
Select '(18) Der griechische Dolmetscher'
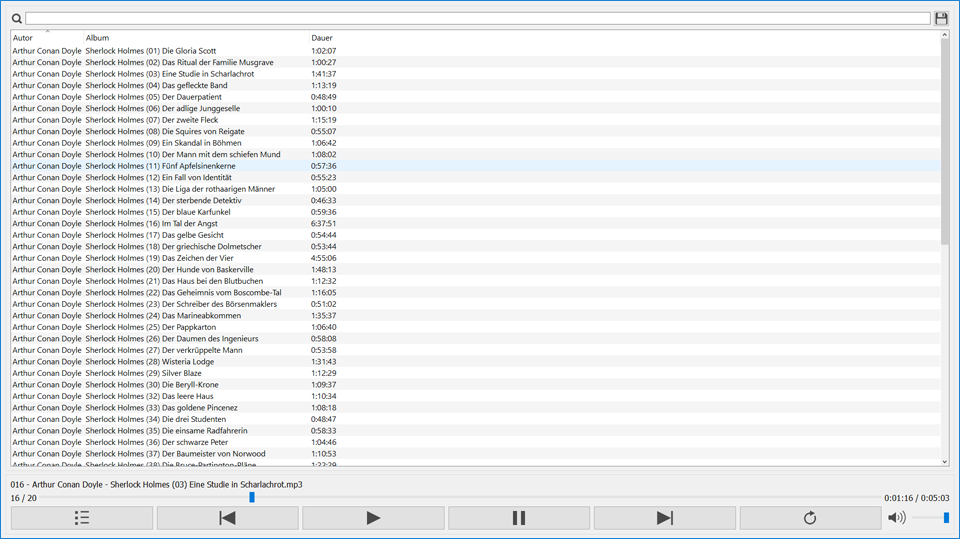coord(476,246)
